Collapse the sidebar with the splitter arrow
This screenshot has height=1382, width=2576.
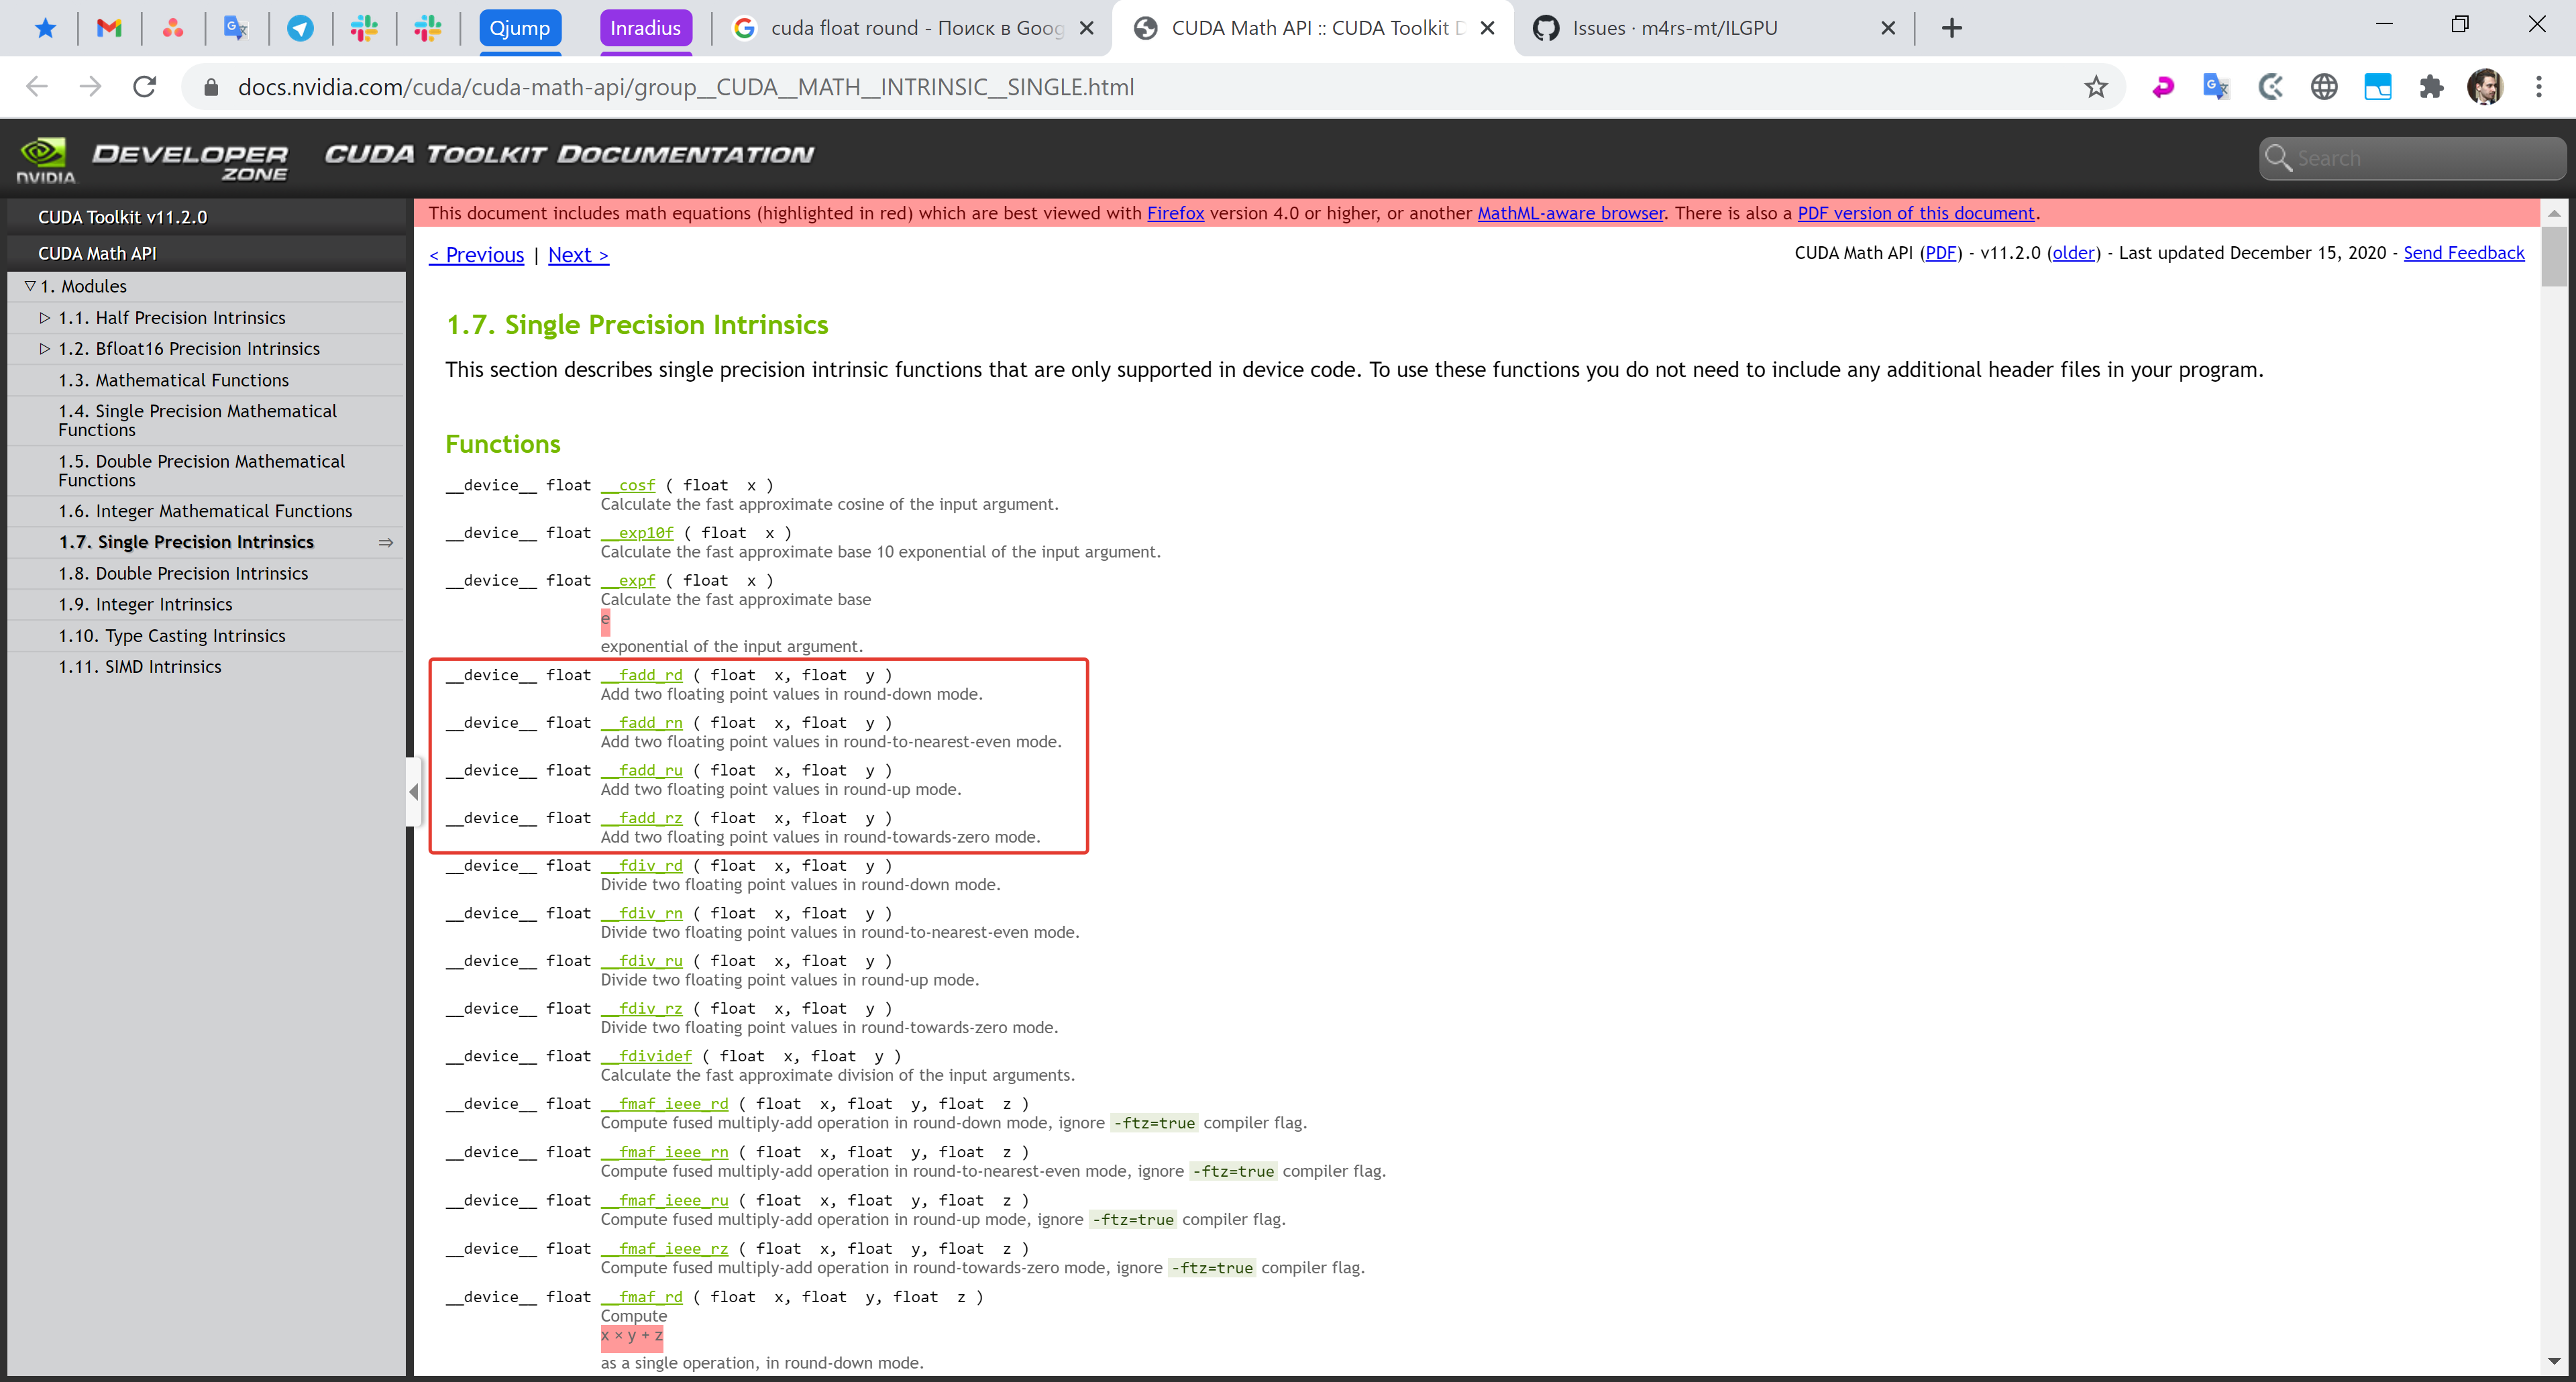(x=413, y=792)
